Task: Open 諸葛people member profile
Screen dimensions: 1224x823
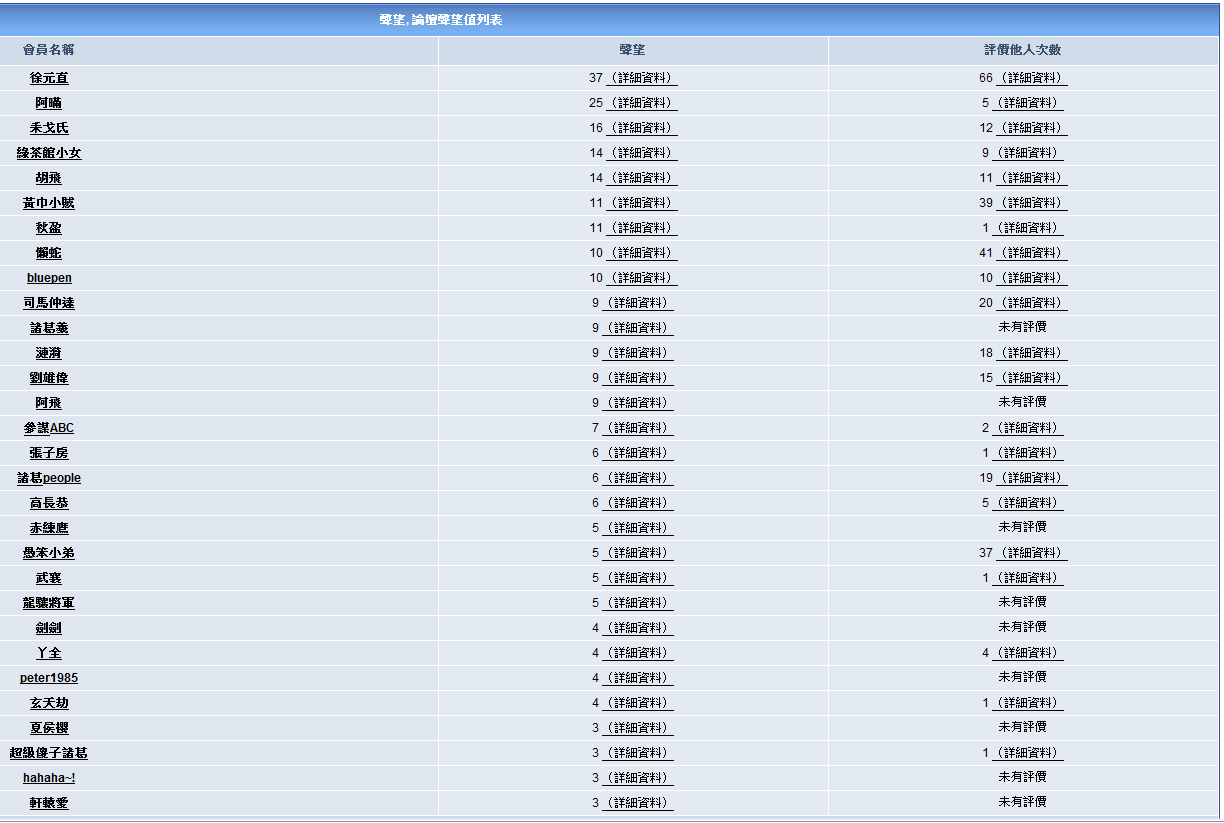Action: tap(49, 478)
